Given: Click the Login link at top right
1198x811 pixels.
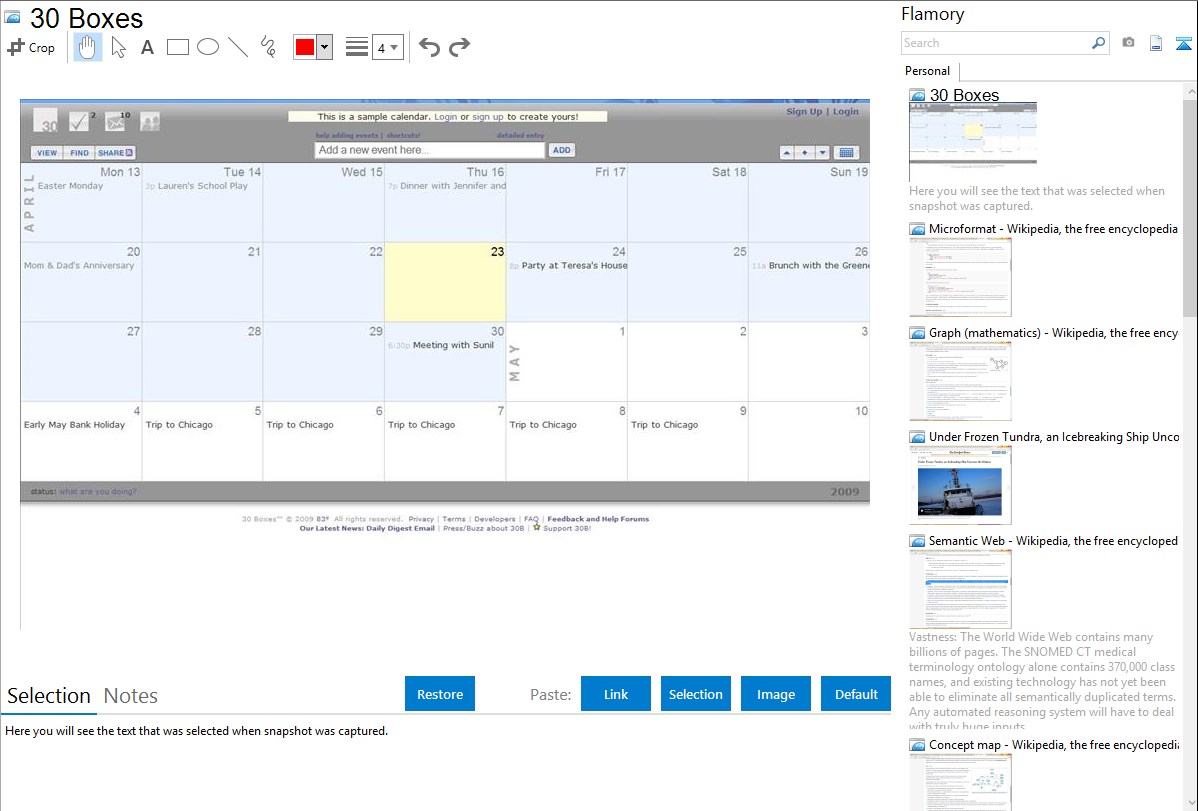Looking at the screenshot, I should pos(846,111).
